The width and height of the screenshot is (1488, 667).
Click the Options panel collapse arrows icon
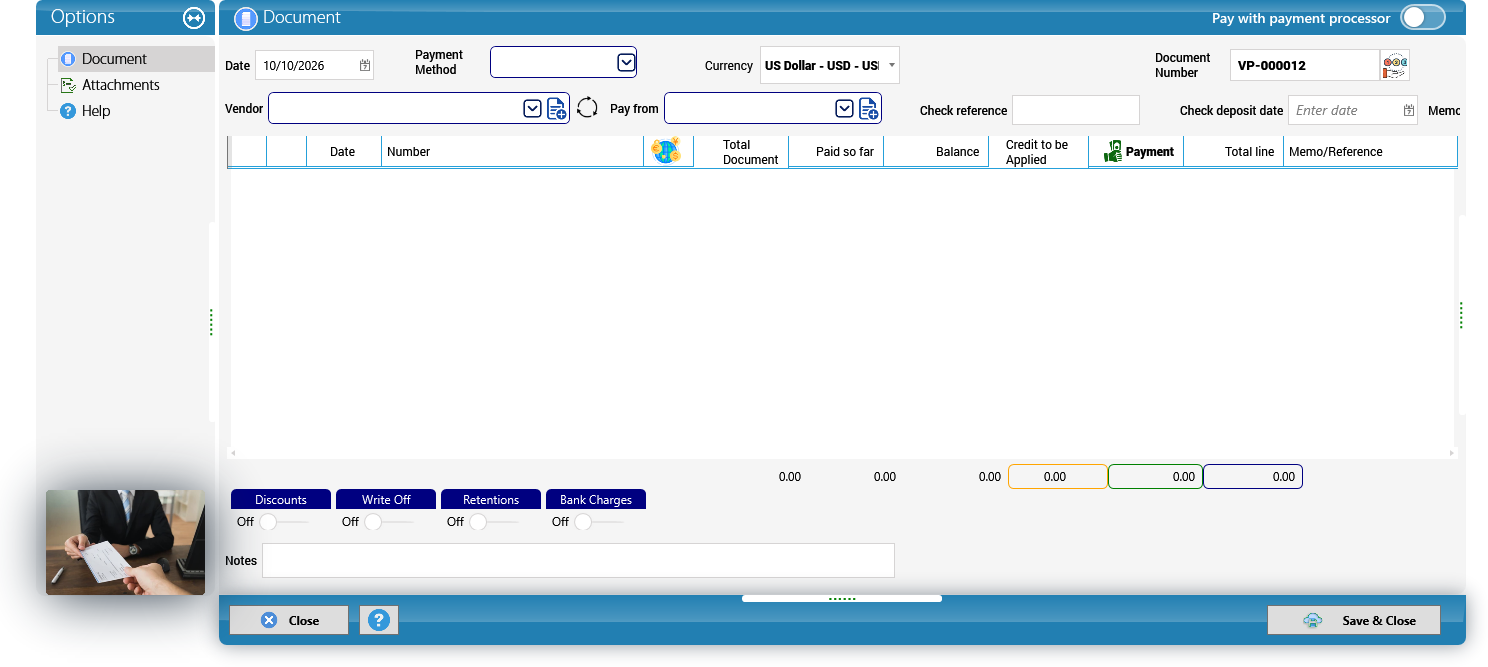(194, 18)
